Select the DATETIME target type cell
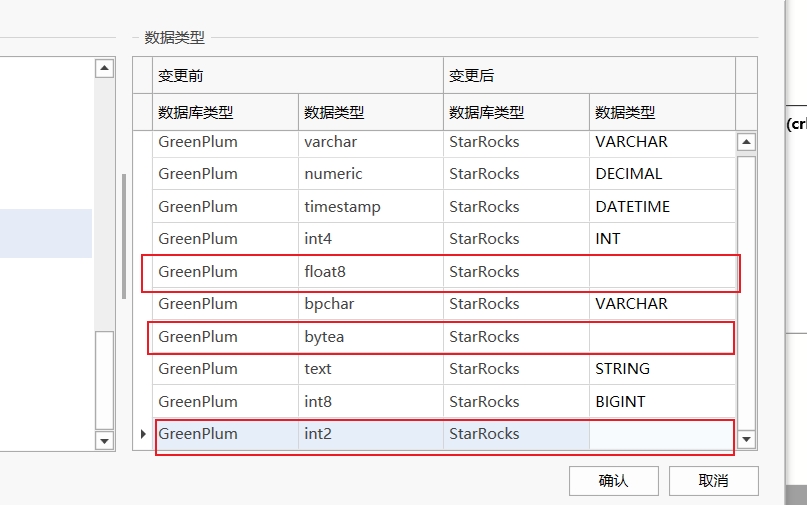Image resolution: width=807 pixels, height=505 pixels. point(662,206)
